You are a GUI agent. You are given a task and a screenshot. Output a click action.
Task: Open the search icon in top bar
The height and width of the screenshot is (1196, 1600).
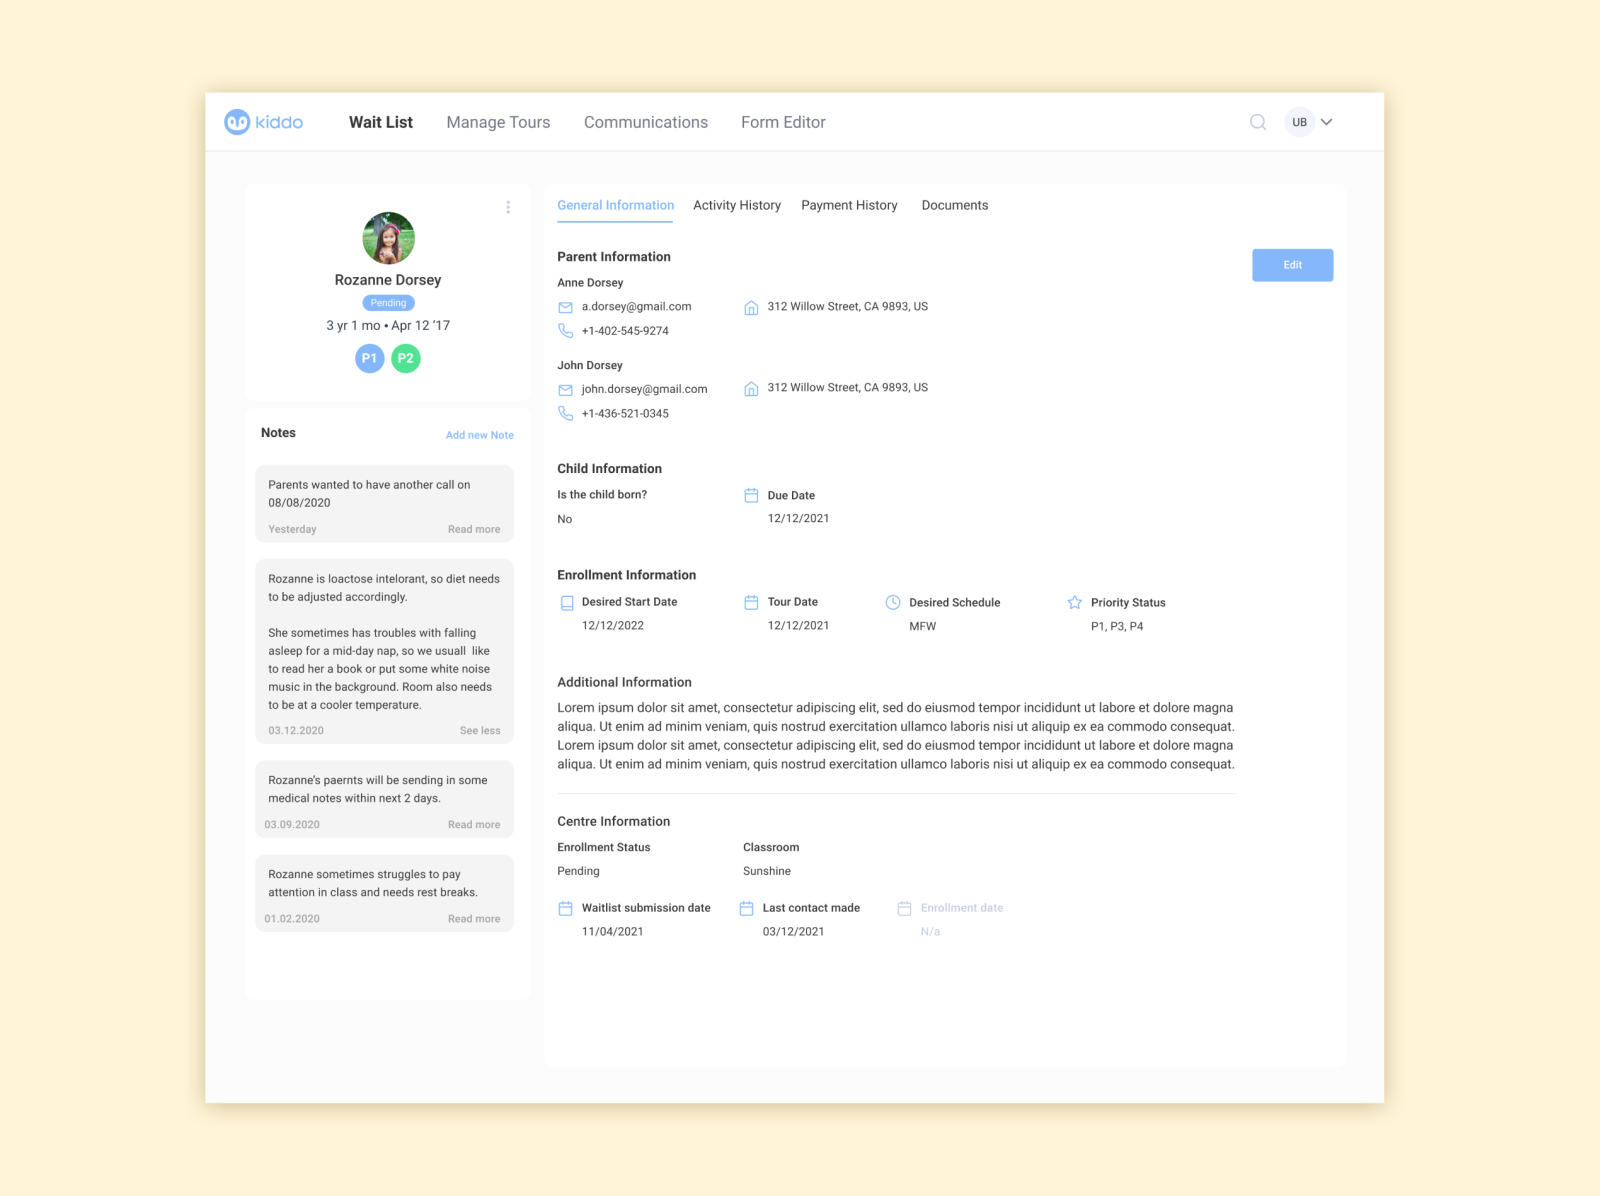point(1257,121)
